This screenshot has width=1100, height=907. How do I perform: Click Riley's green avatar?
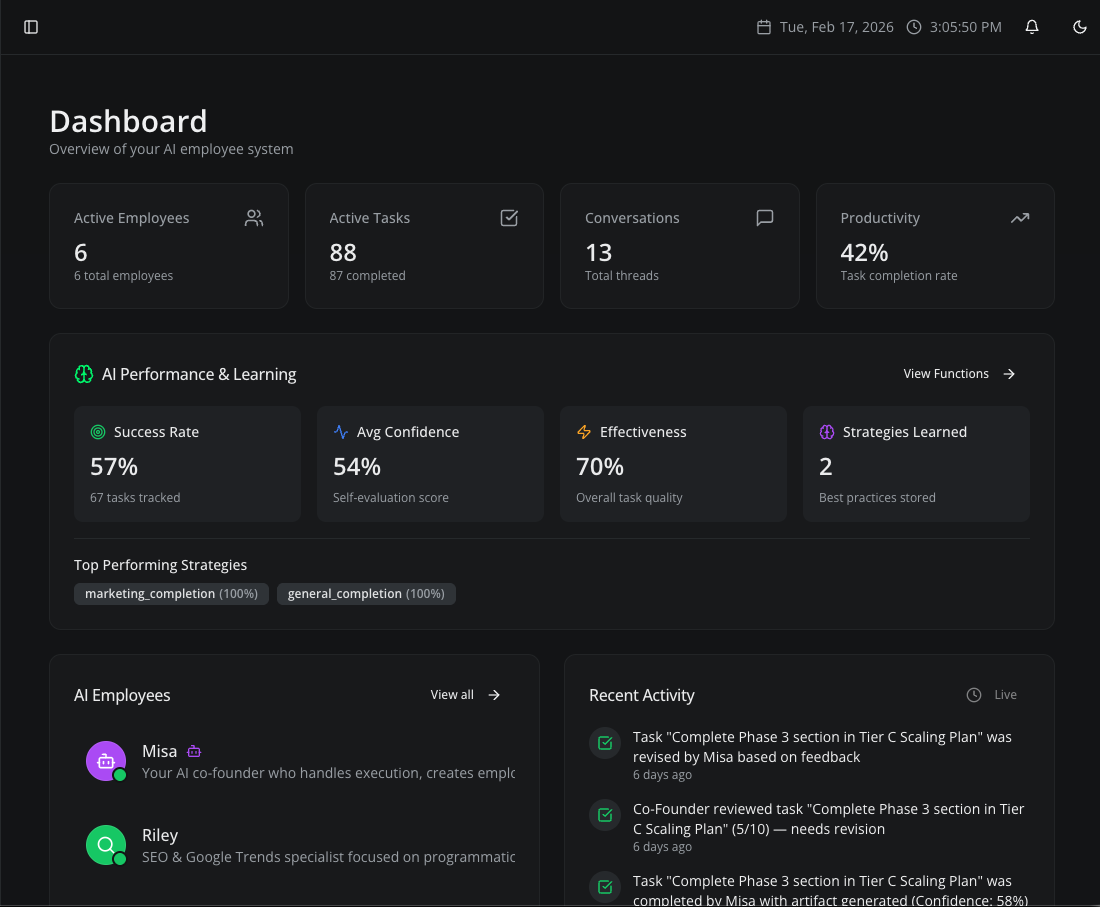pyautogui.click(x=106, y=845)
